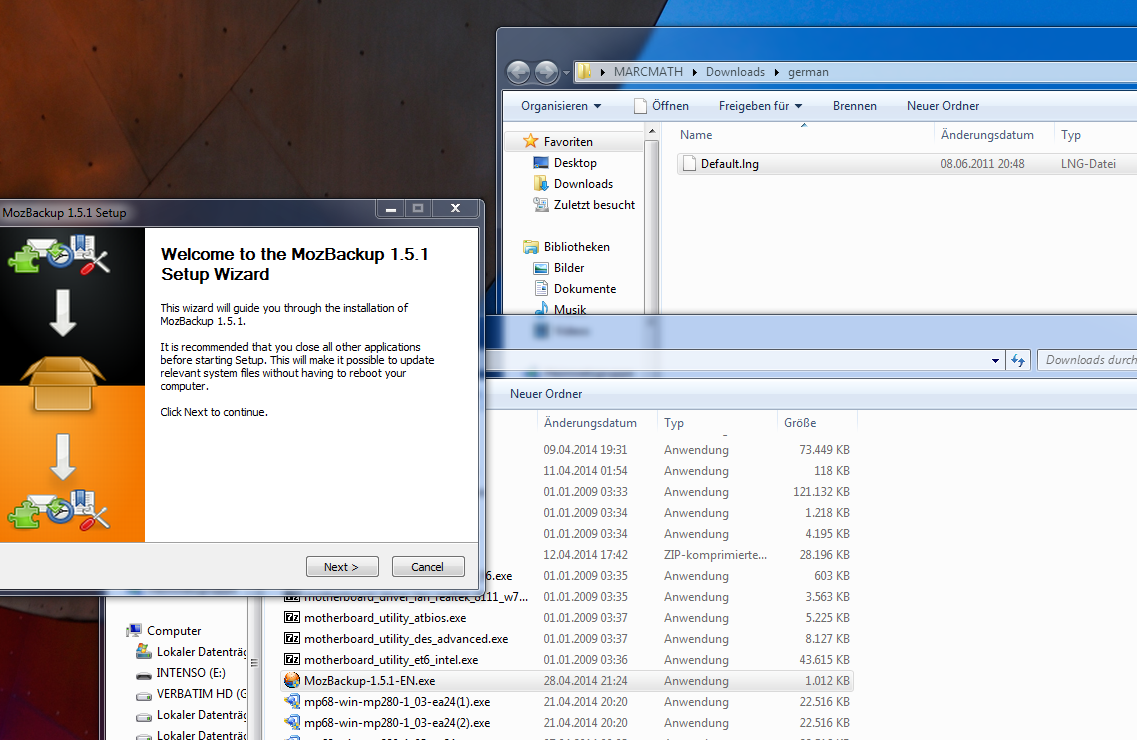Open INTENSO (E:) drive

(x=191, y=673)
